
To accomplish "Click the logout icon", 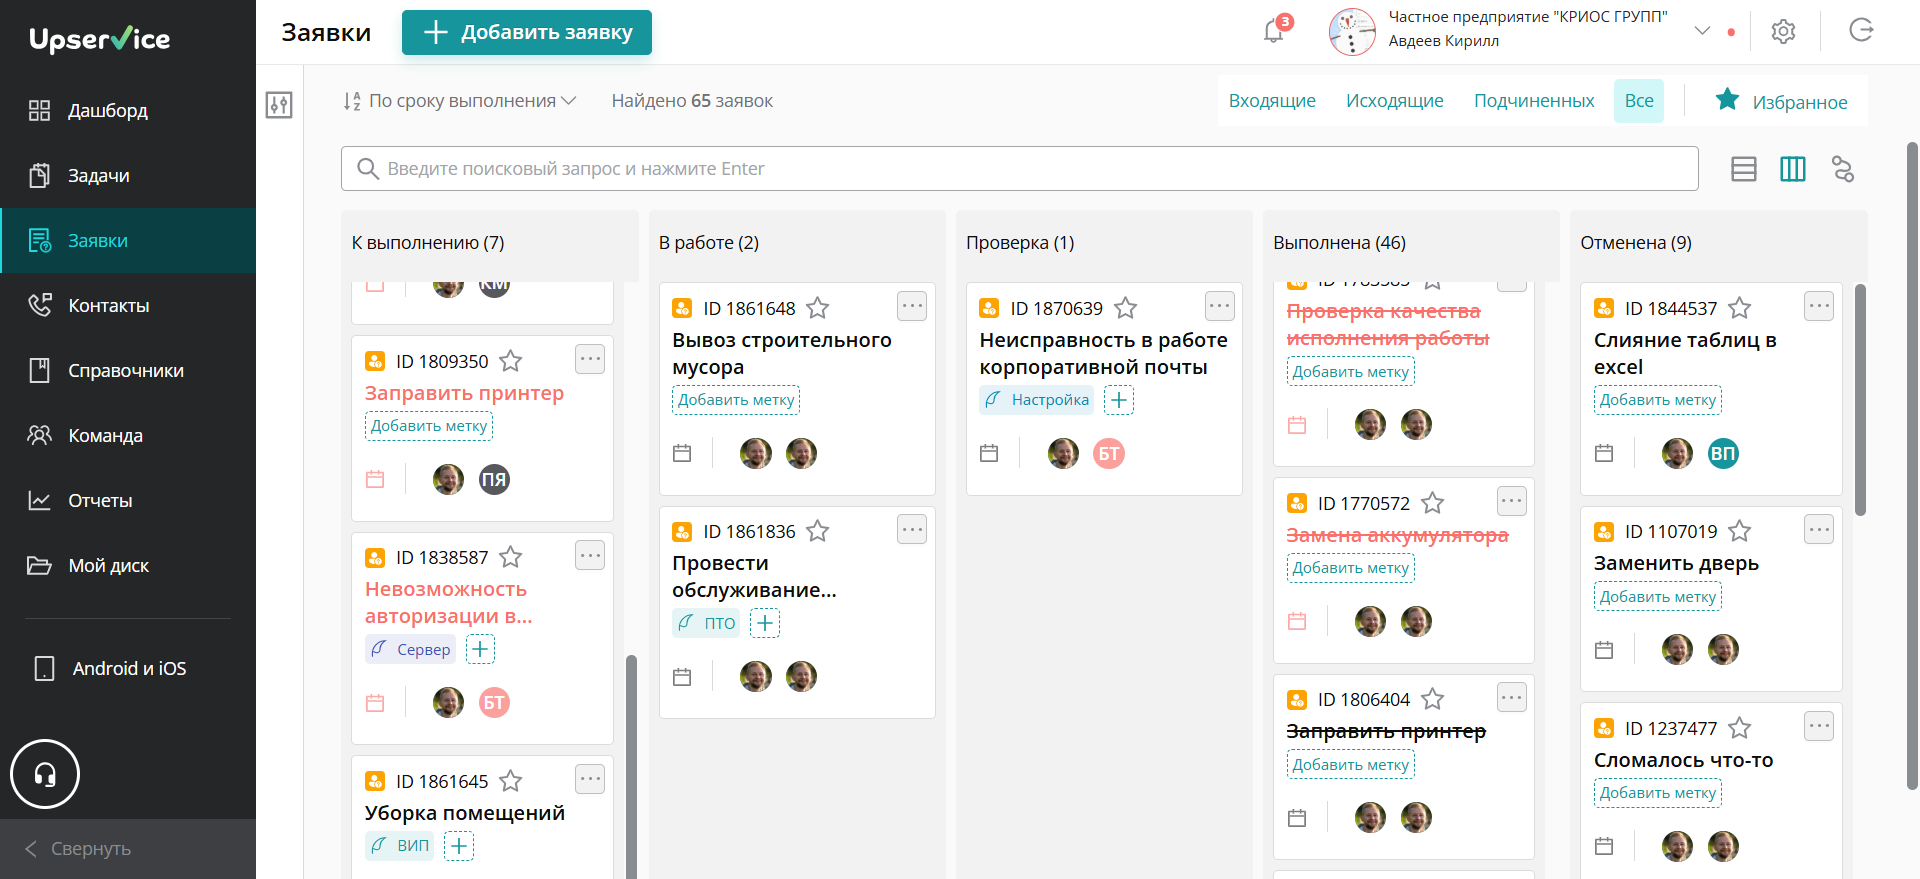I will tap(1861, 30).
